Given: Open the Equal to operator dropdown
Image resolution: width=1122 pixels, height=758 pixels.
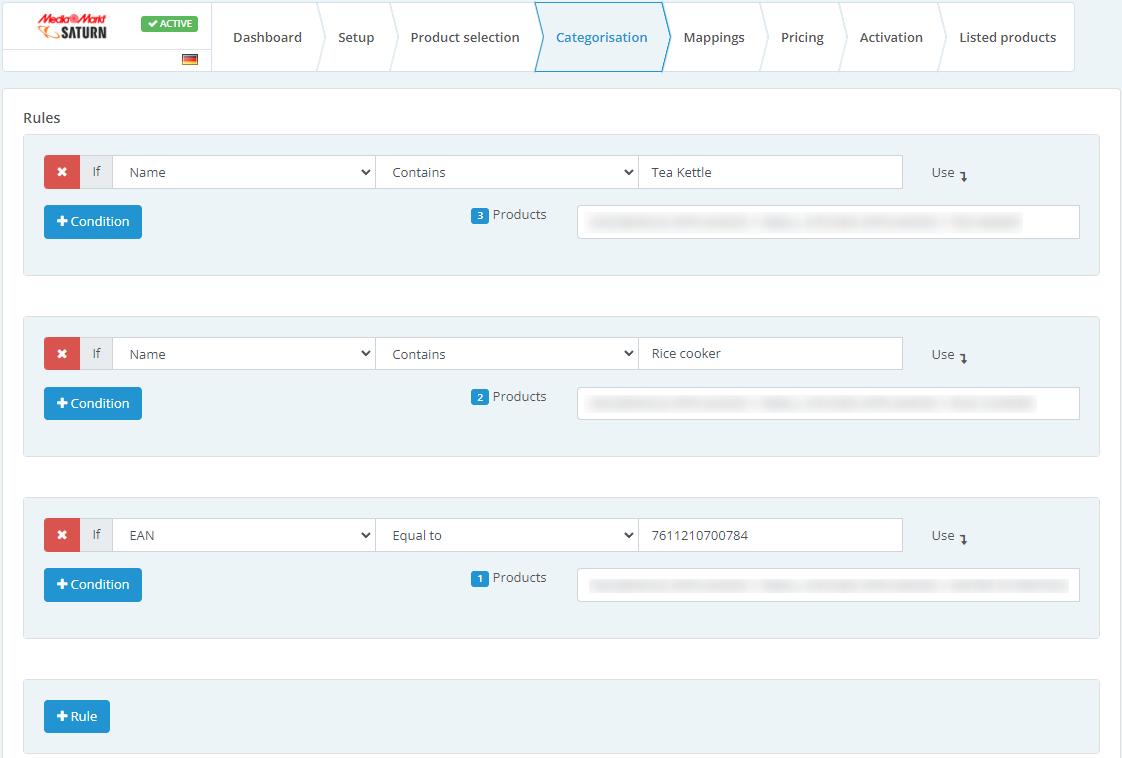Looking at the screenshot, I should click(507, 535).
